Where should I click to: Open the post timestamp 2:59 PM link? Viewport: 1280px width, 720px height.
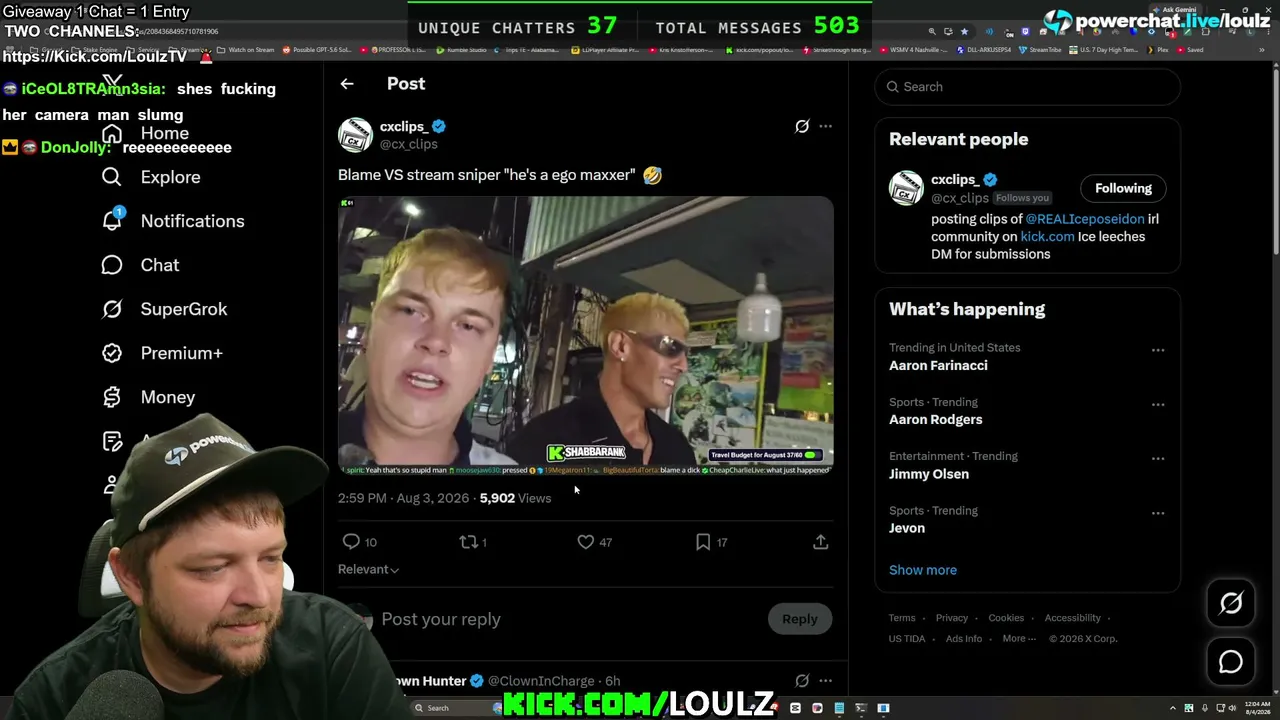tap(404, 498)
